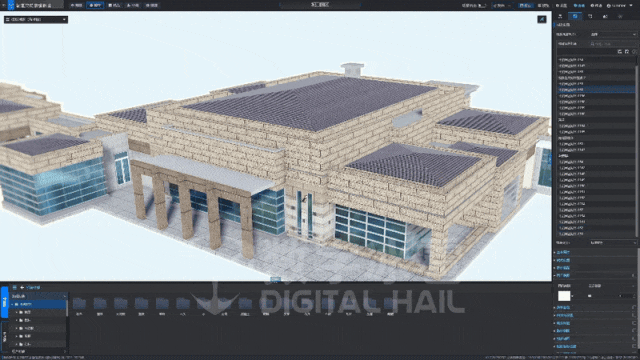Click the compass icon at the viewport's top right
The height and width of the screenshot is (360, 640).
(542, 19)
